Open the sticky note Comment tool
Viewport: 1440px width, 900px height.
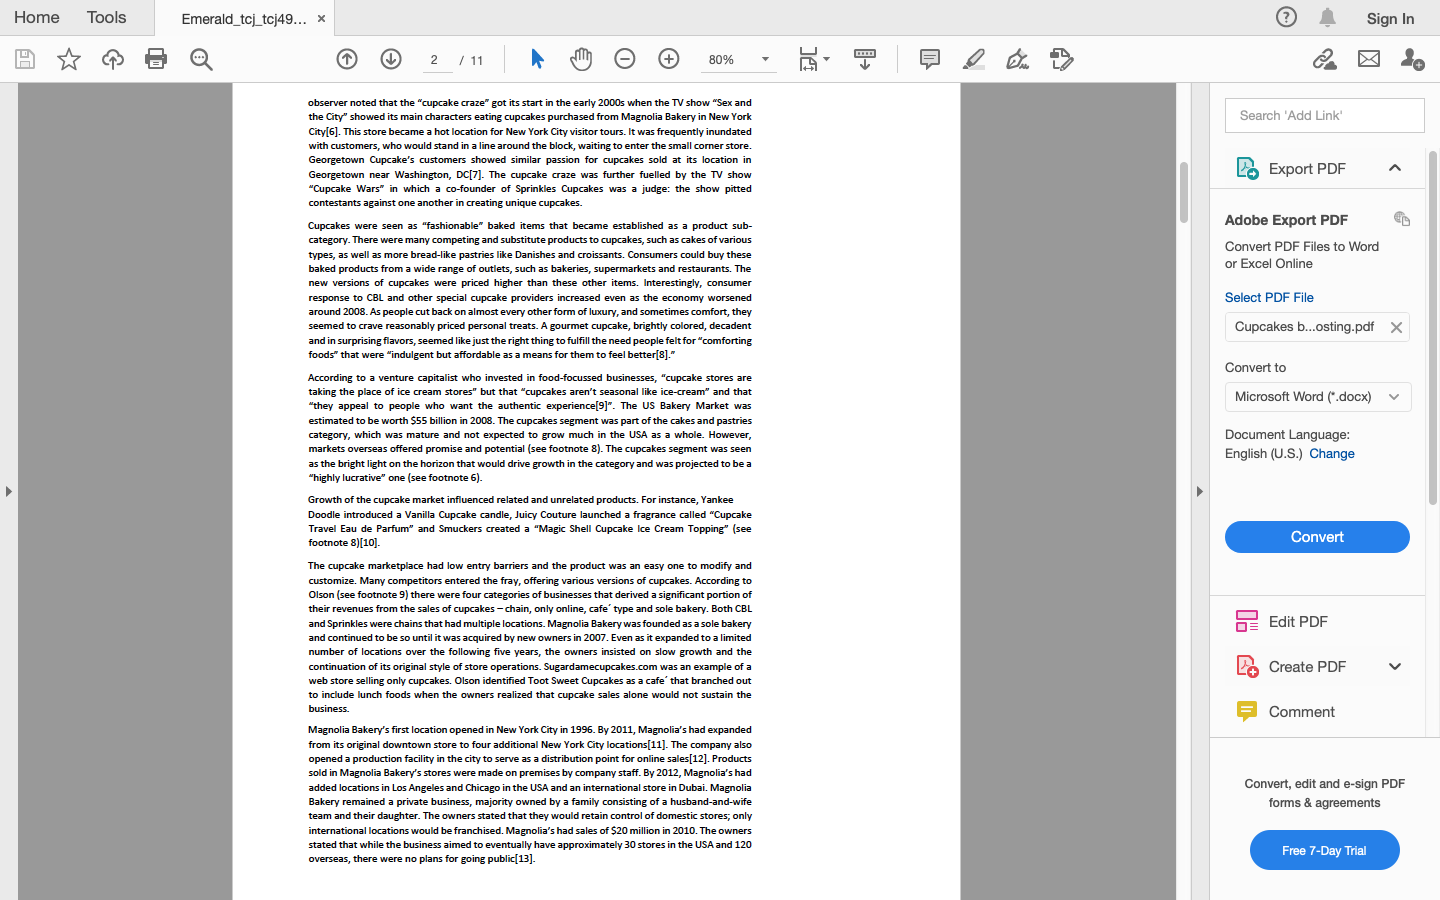(929, 59)
